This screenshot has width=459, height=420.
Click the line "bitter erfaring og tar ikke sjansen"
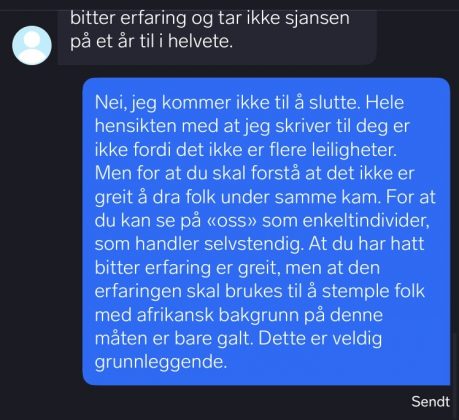tap(210, 19)
